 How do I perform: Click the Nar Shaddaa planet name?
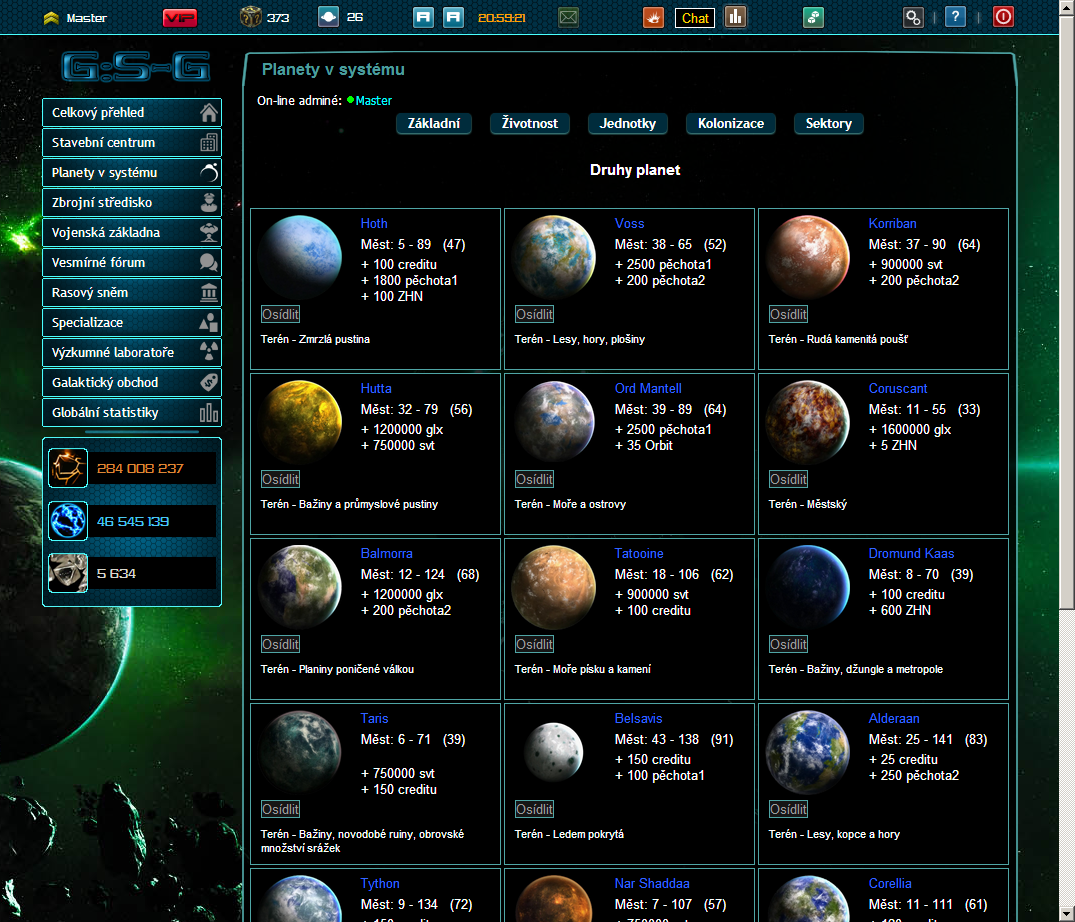(652, 884)
